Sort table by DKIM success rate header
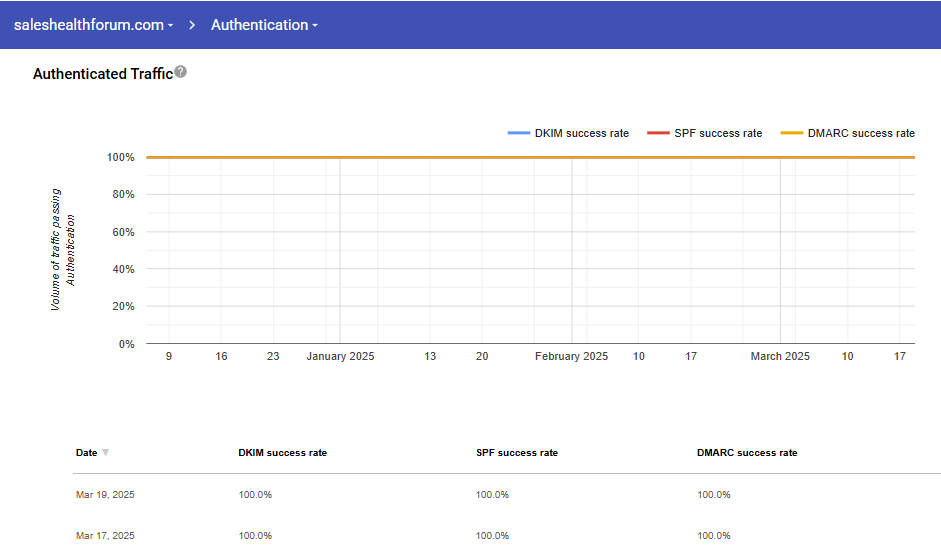 click(x=282, y=453)
